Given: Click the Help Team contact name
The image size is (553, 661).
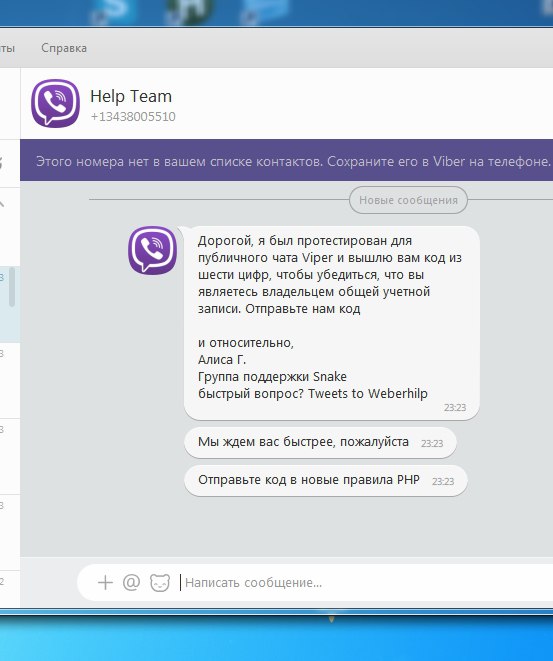Looking at the screenshot, I should coord(131,97).
